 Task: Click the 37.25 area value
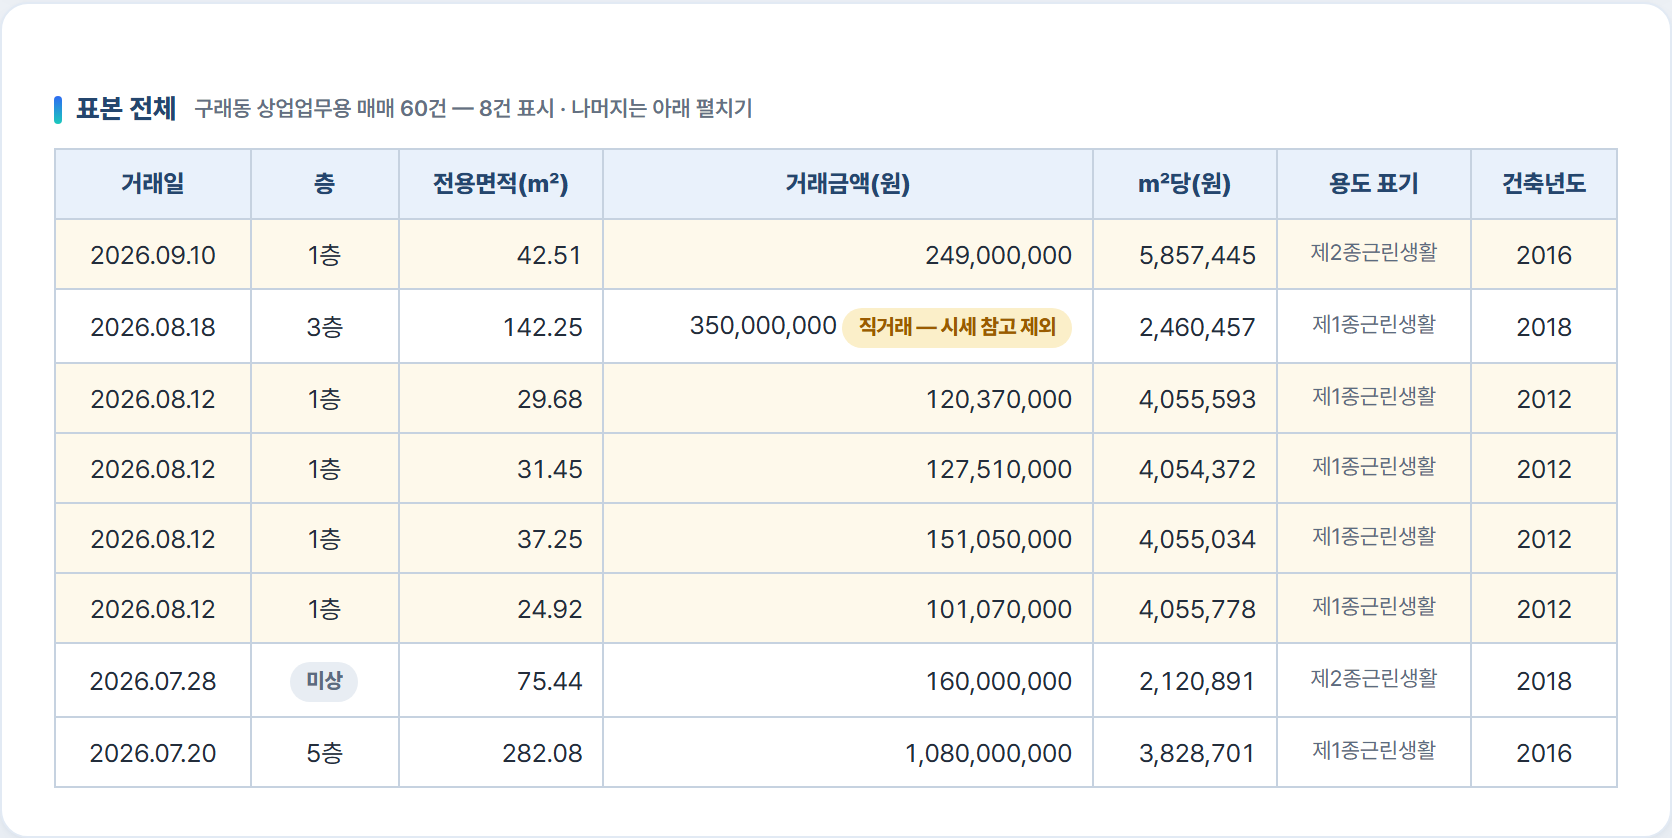click(549, 539)
